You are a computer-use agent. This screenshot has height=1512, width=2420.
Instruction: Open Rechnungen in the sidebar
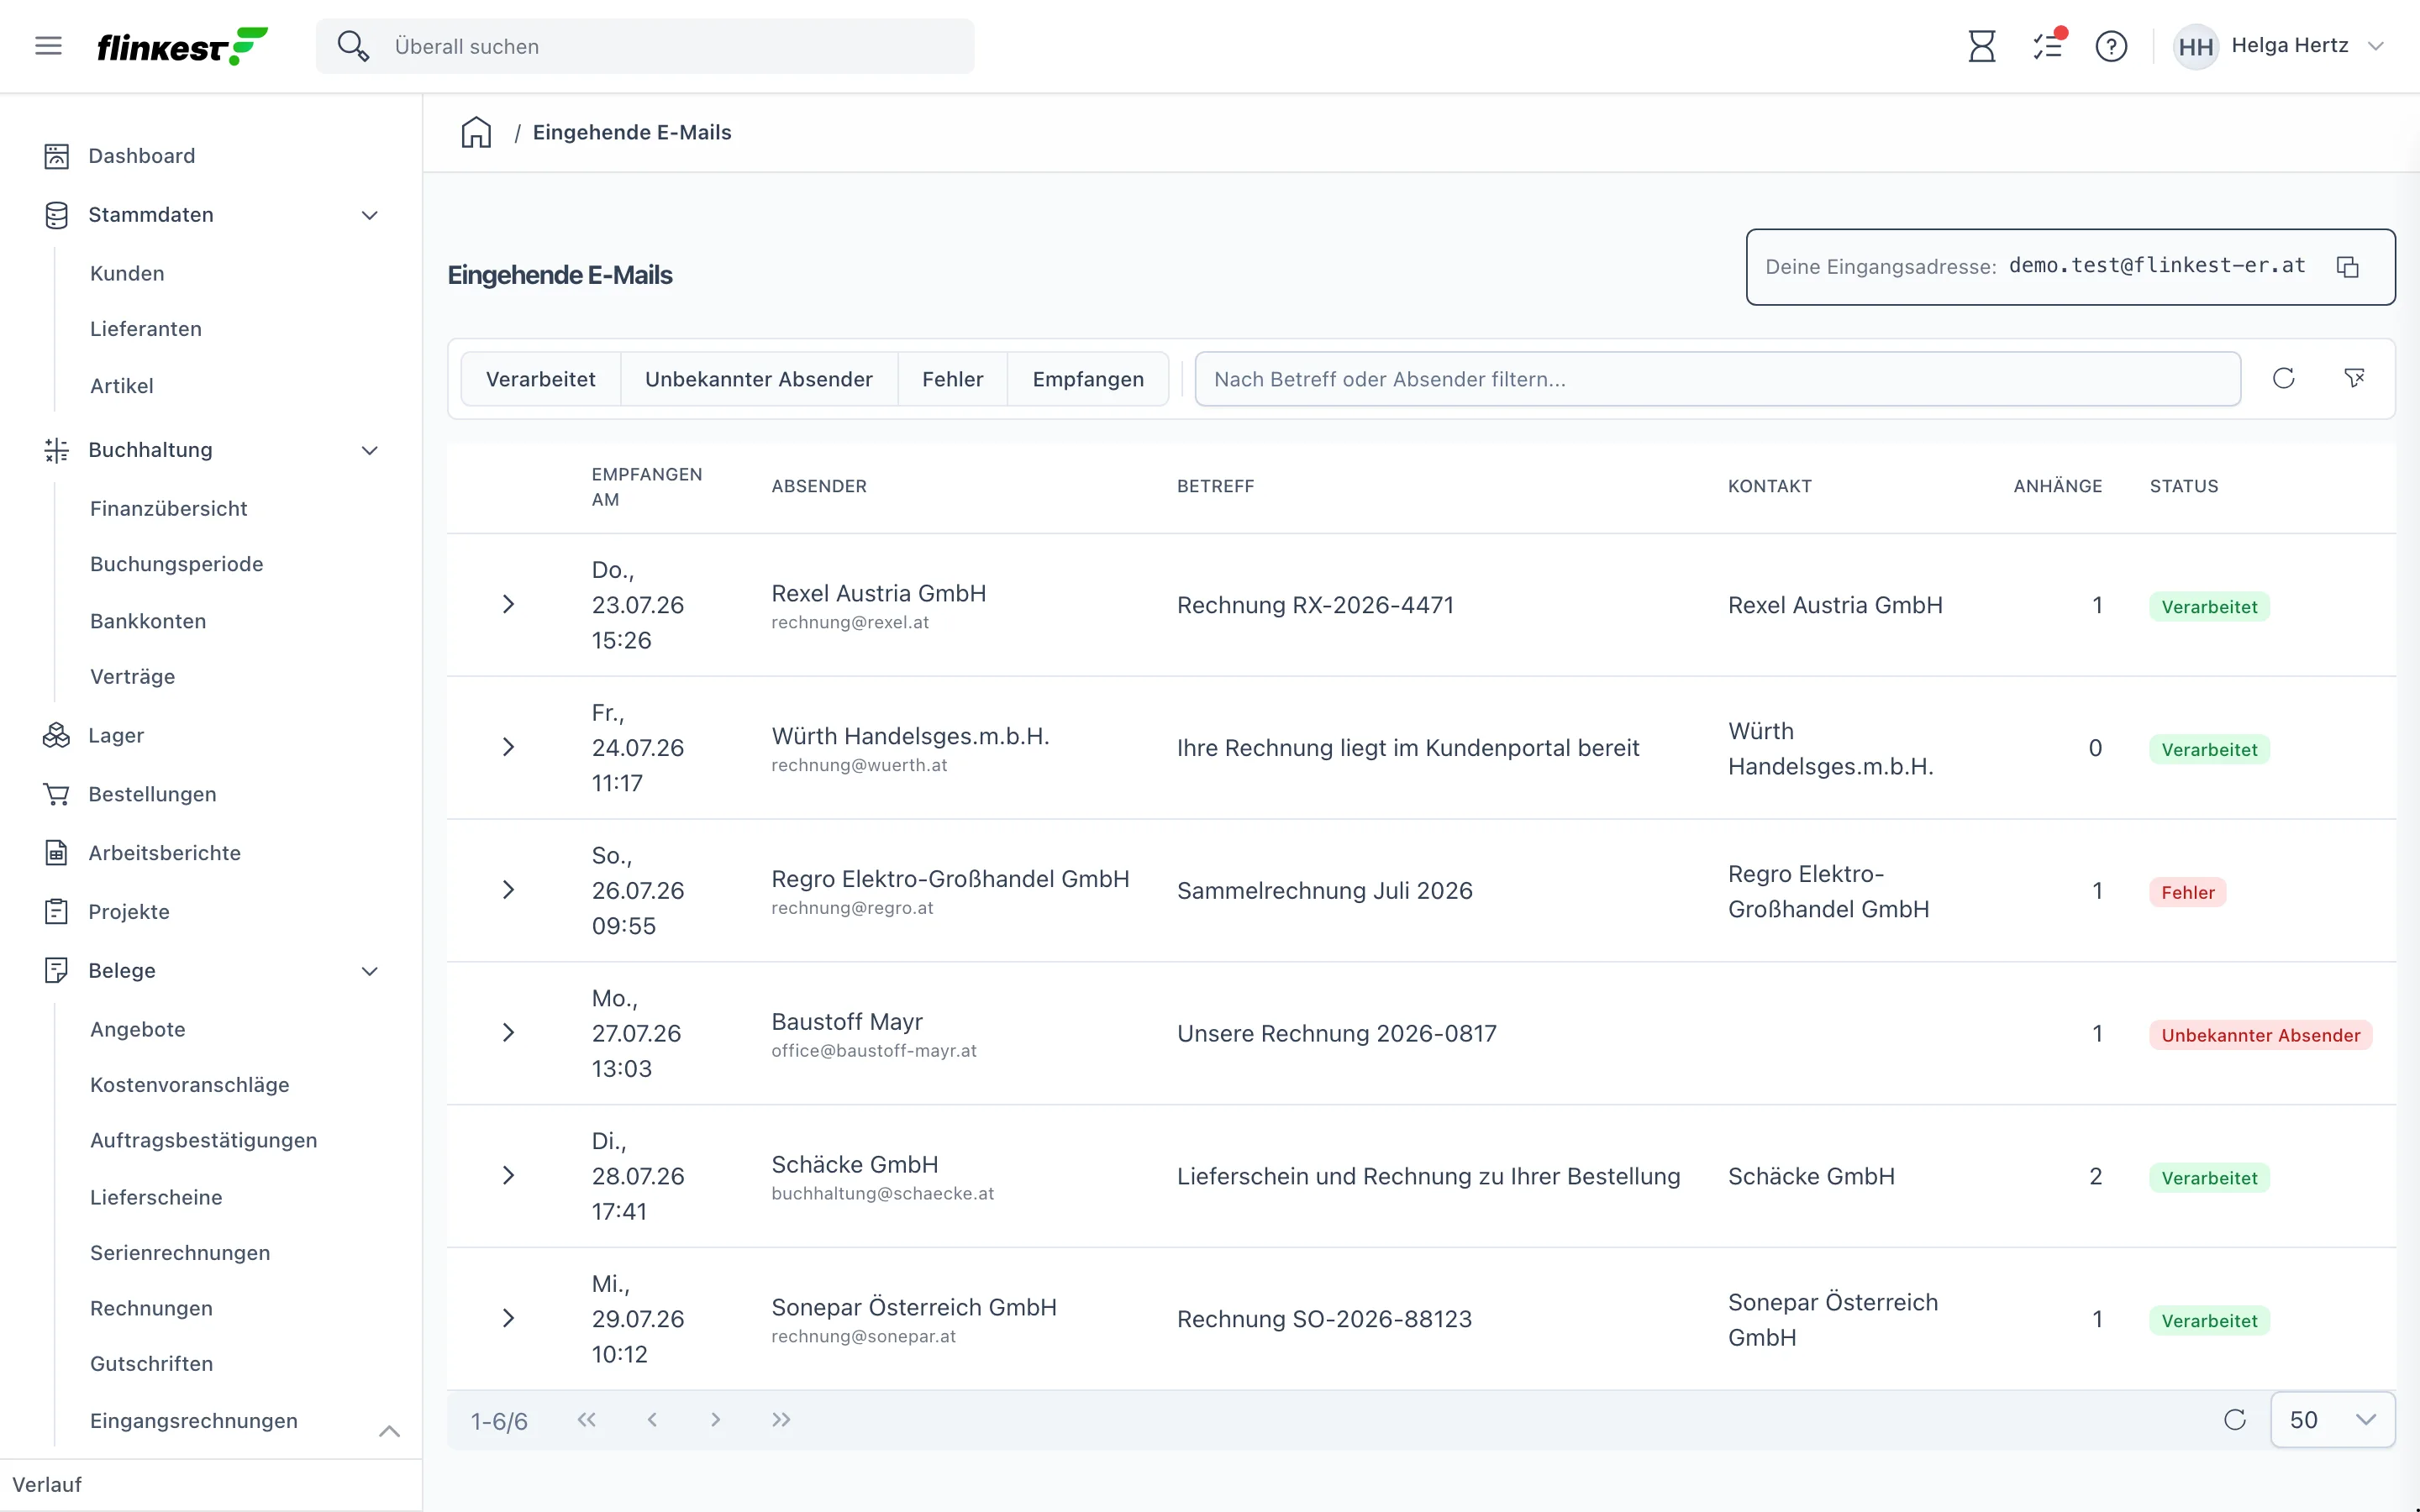point(151,1308)
